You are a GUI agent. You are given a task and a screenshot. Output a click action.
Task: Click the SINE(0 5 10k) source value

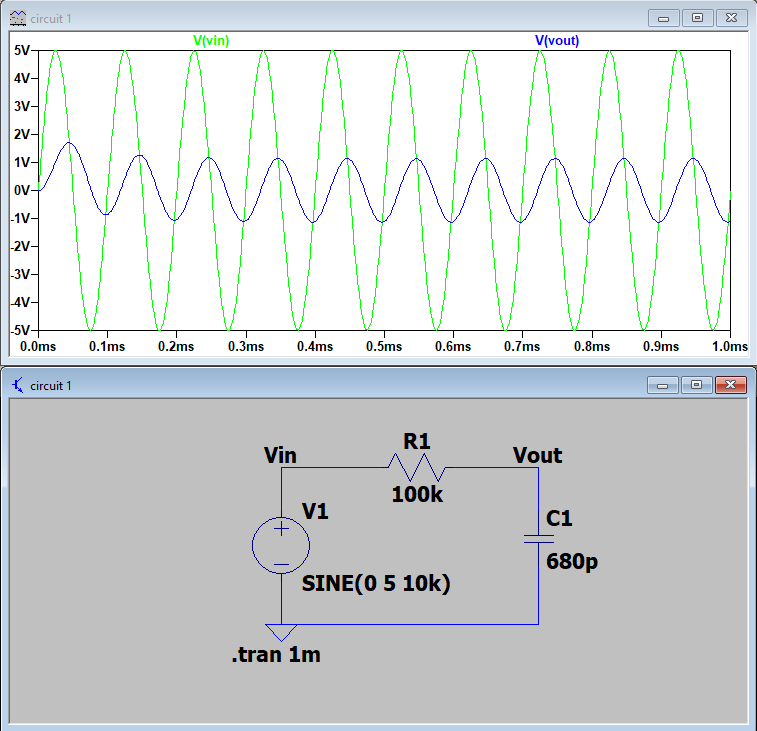pos(376,584)
